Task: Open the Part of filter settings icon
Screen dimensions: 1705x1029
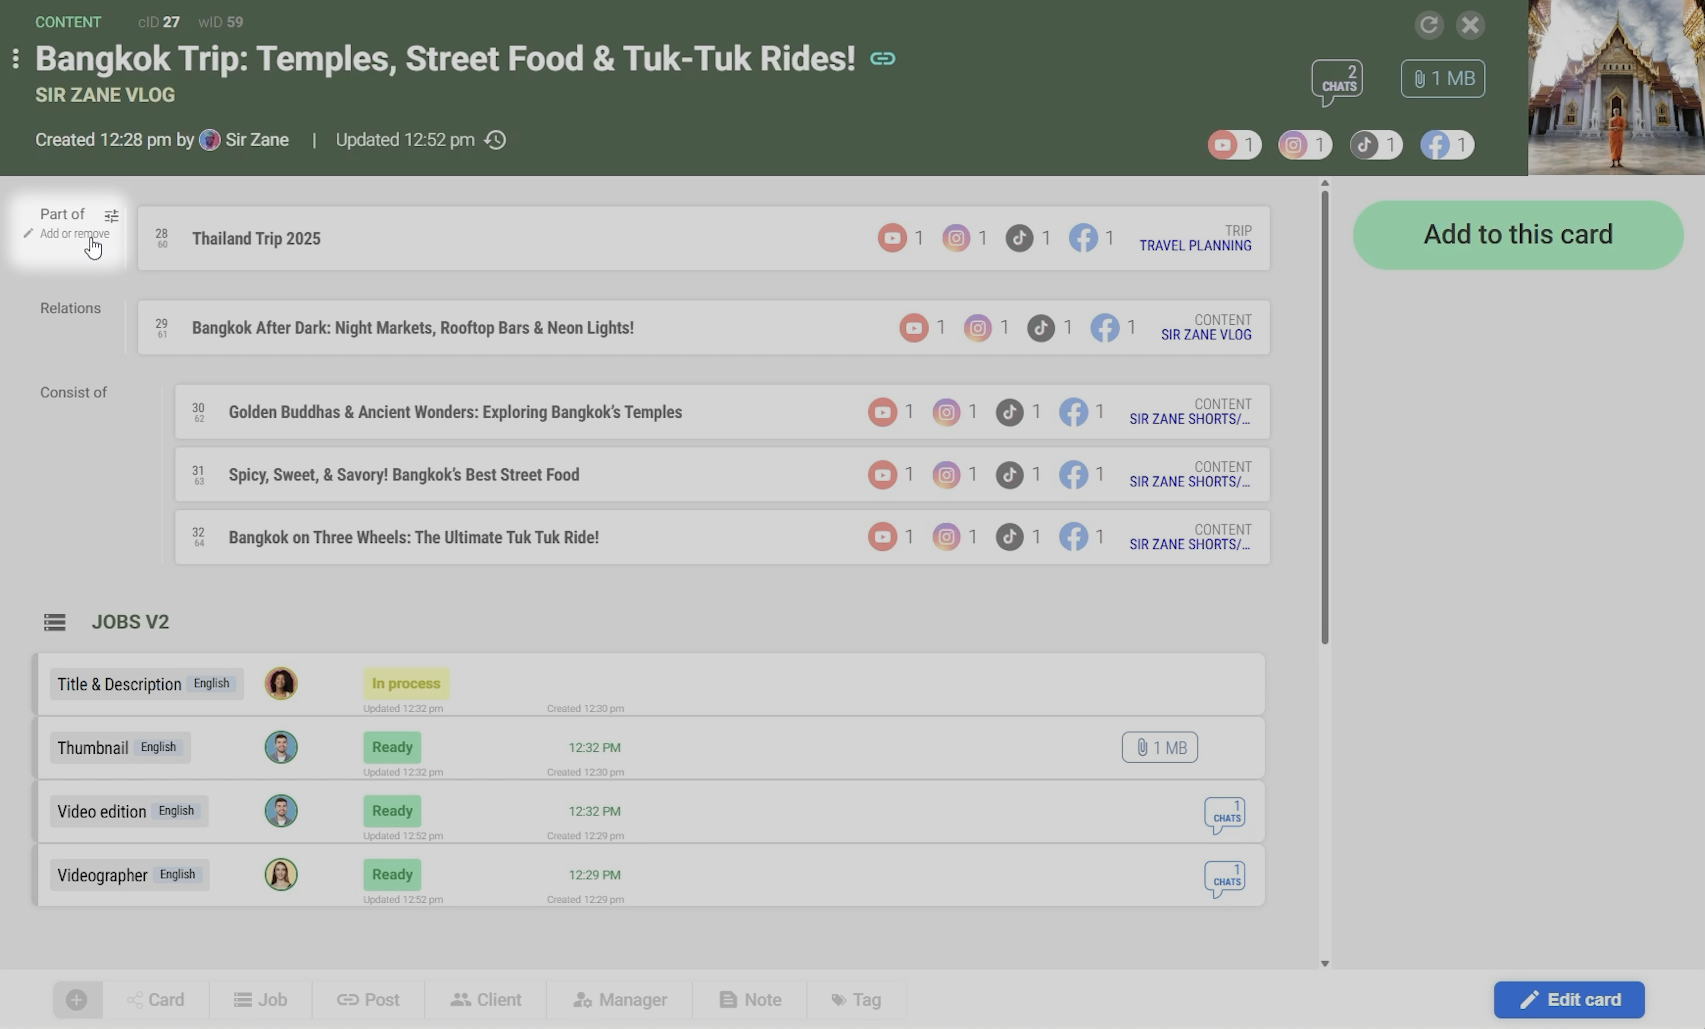Action: pyautogui.click(x=111, y=215)
